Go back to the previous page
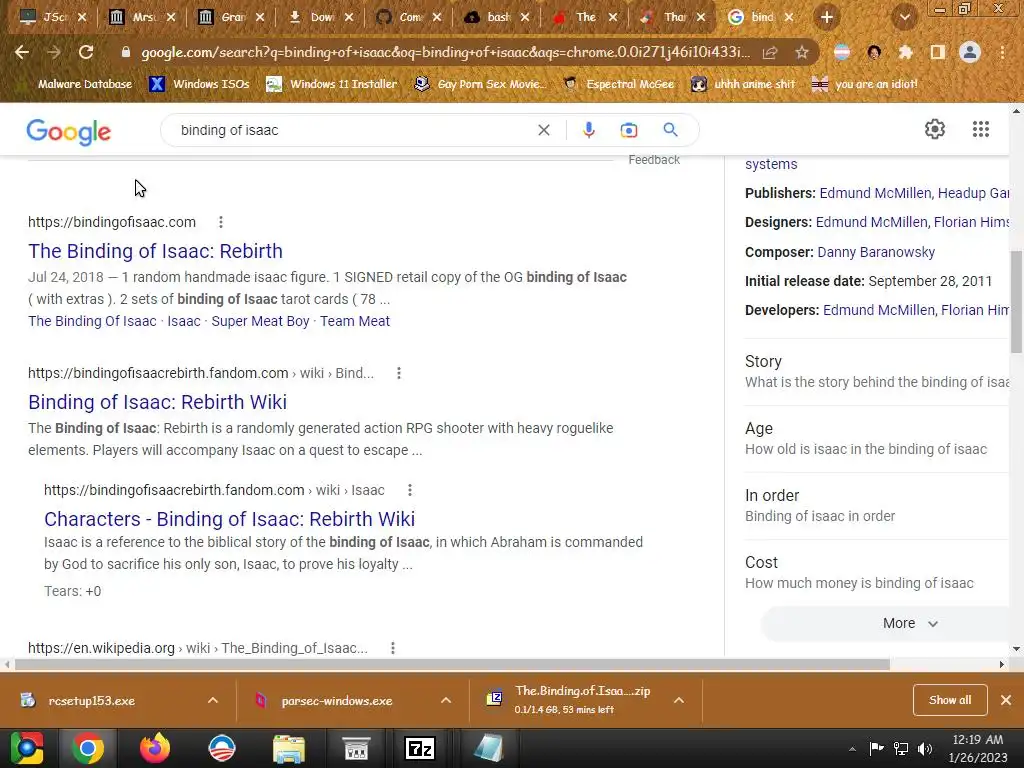The height and width of the screenshot is (768, 1024). click(22, 52)
